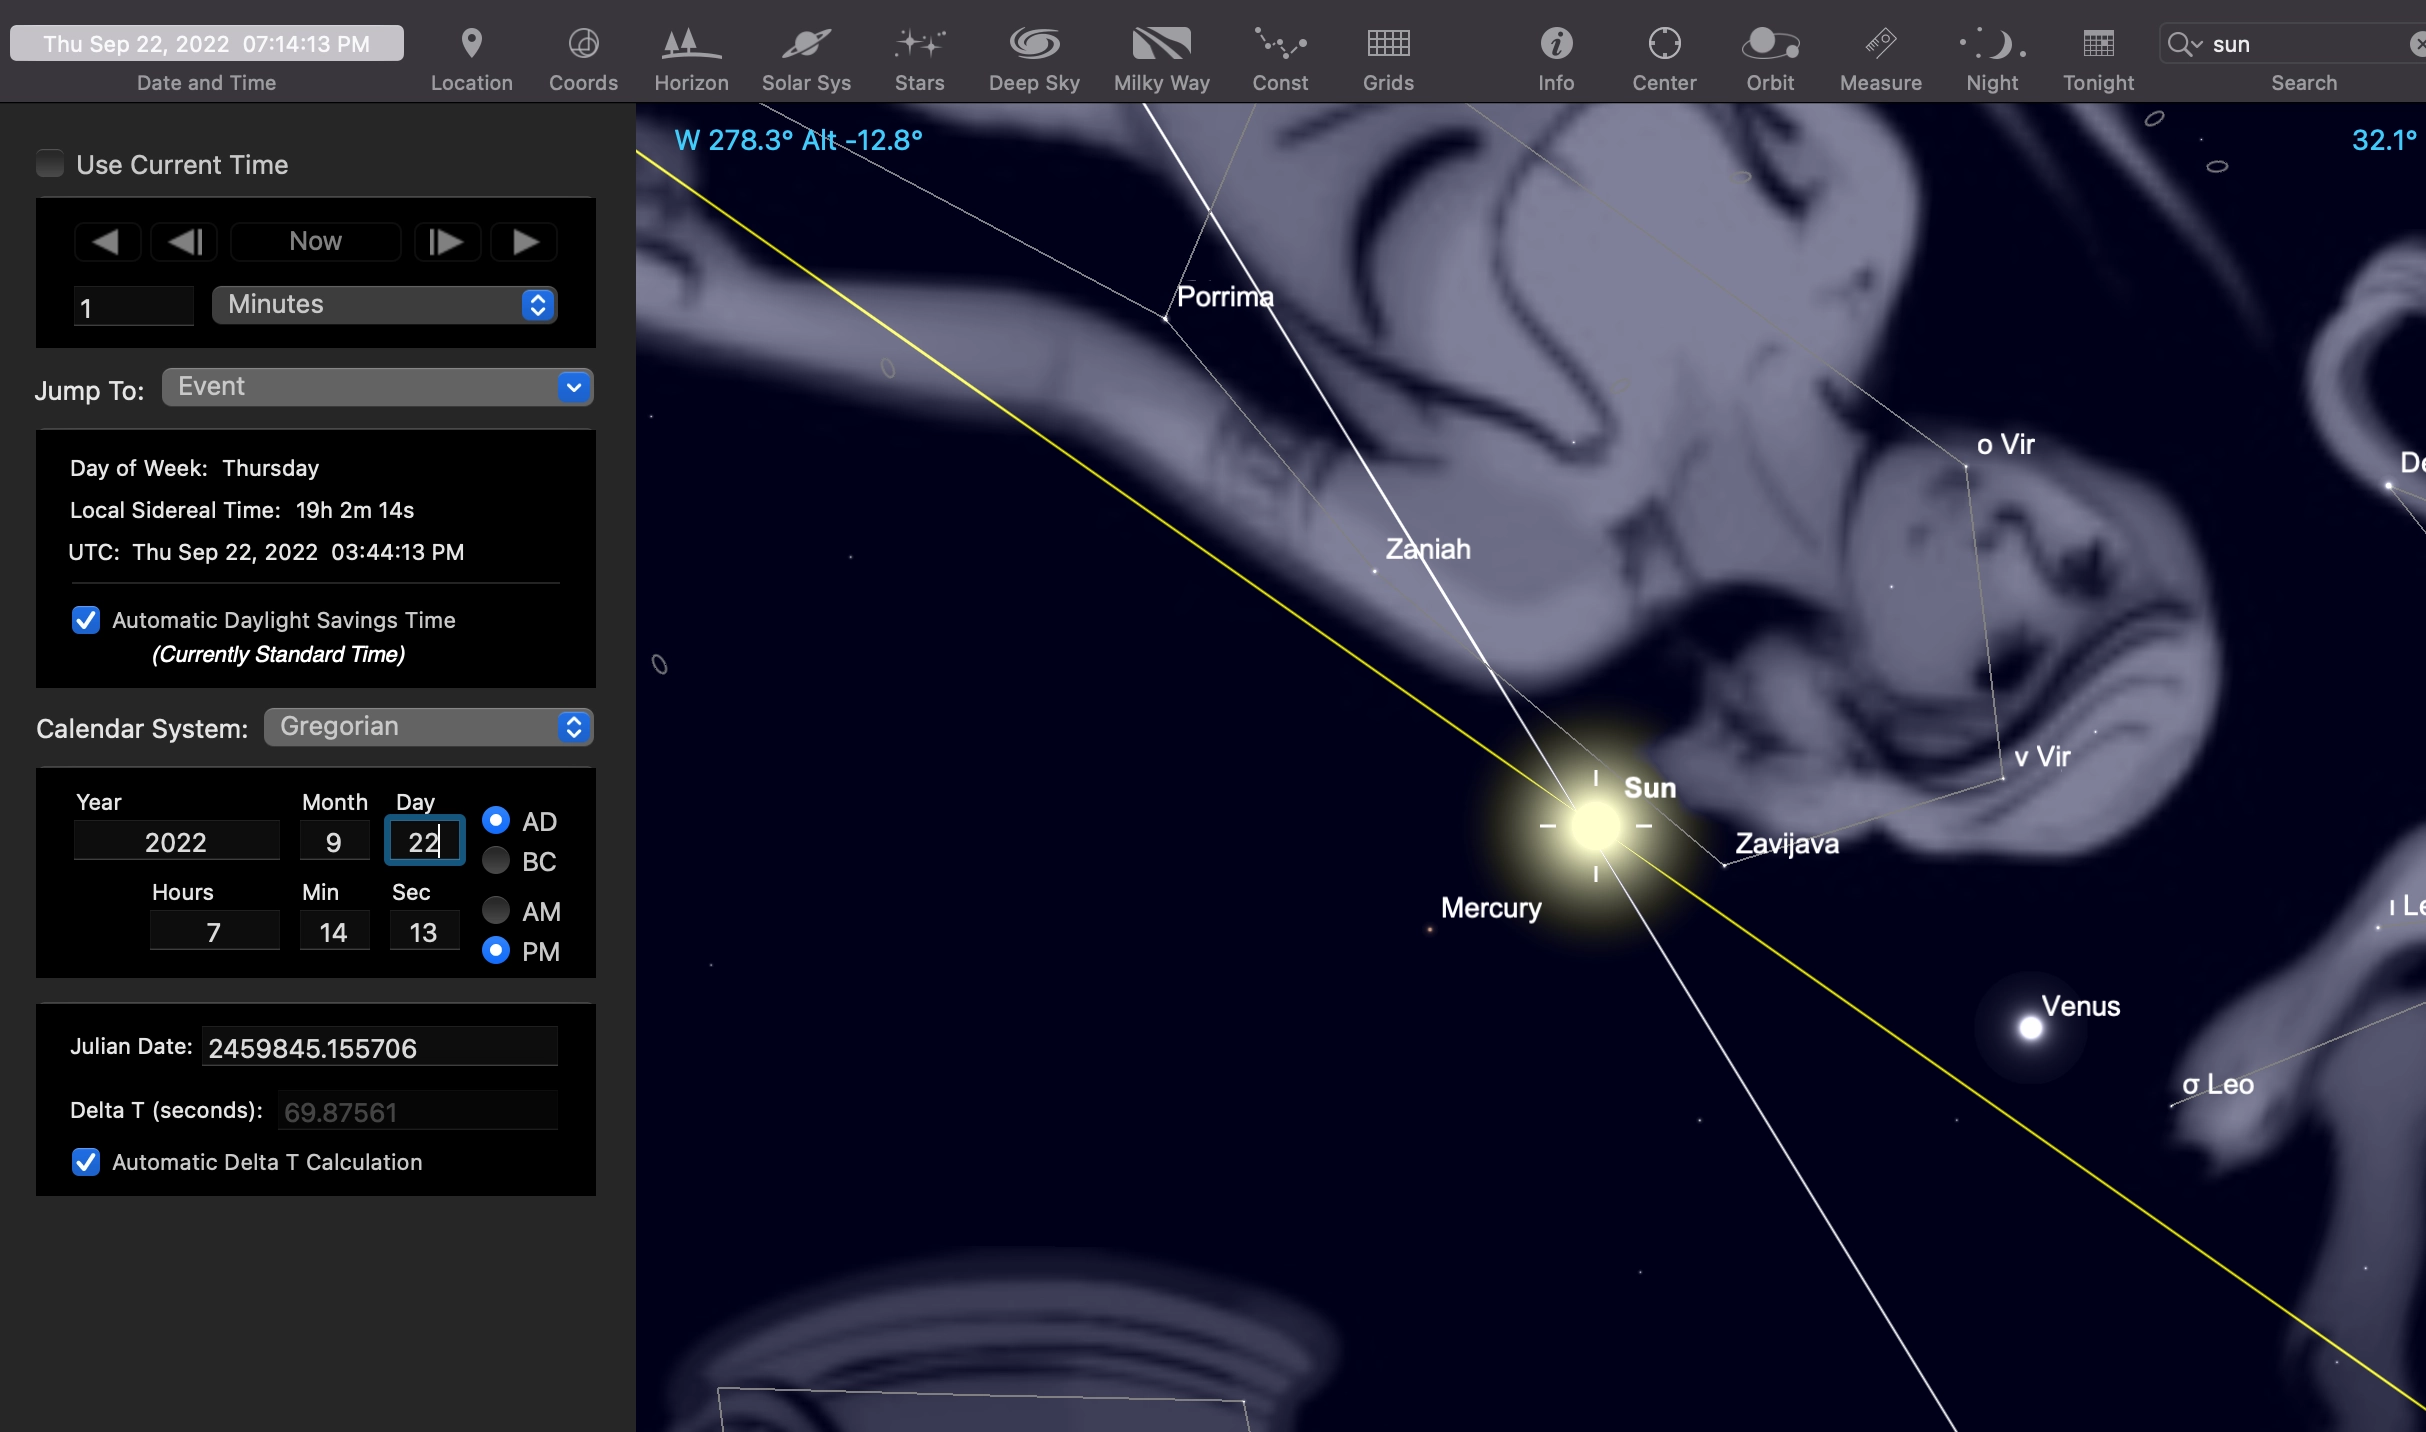Uncheck Automatic Daylight Savings Time
Image resolution: width=2426 pixels, height=1432 pixels.
(x=86, y=620)
